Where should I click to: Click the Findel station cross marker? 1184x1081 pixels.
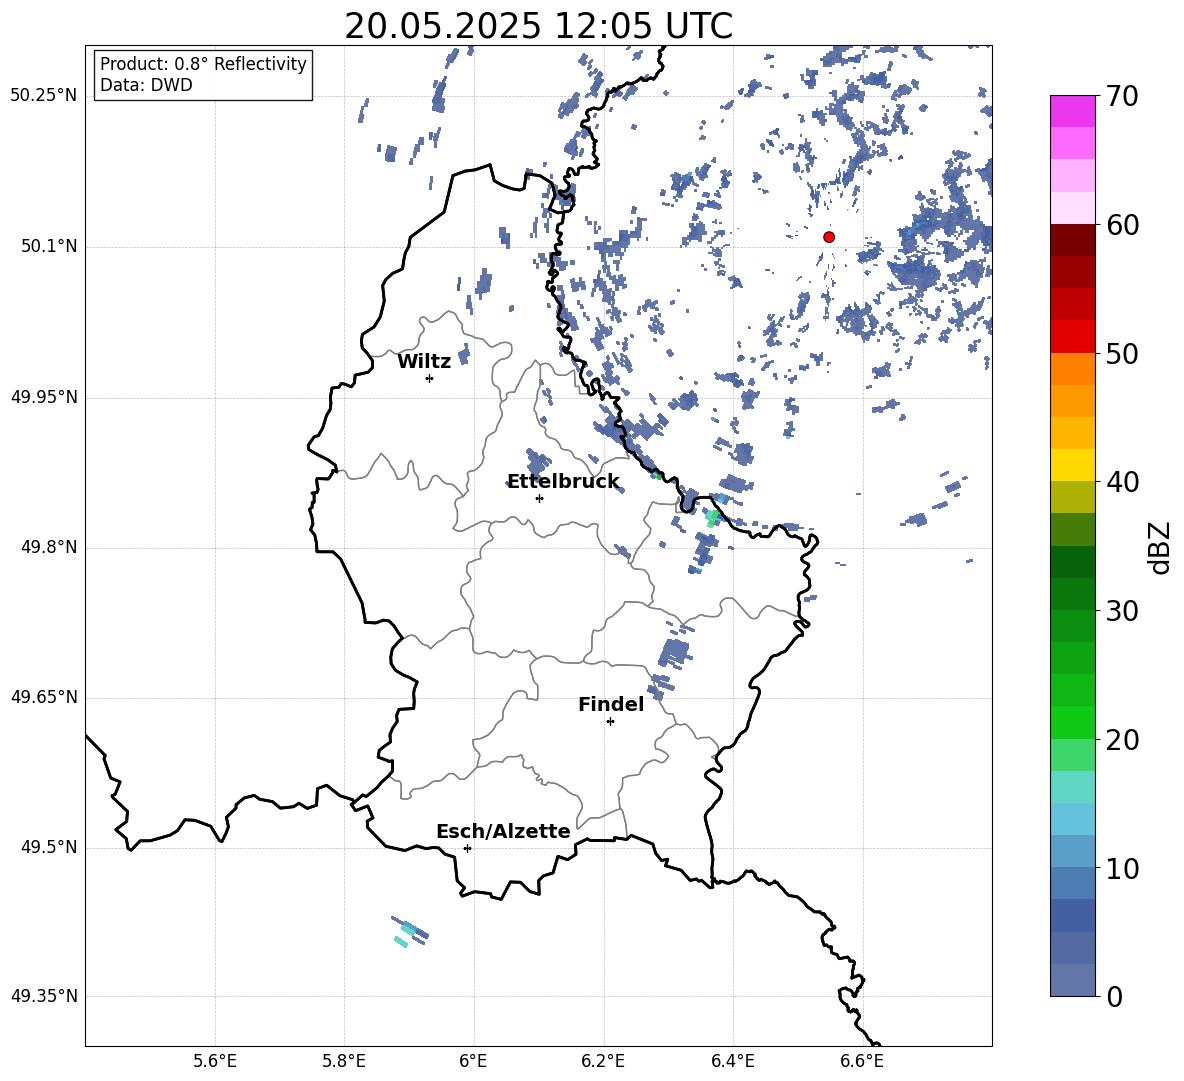pos(610,722)
